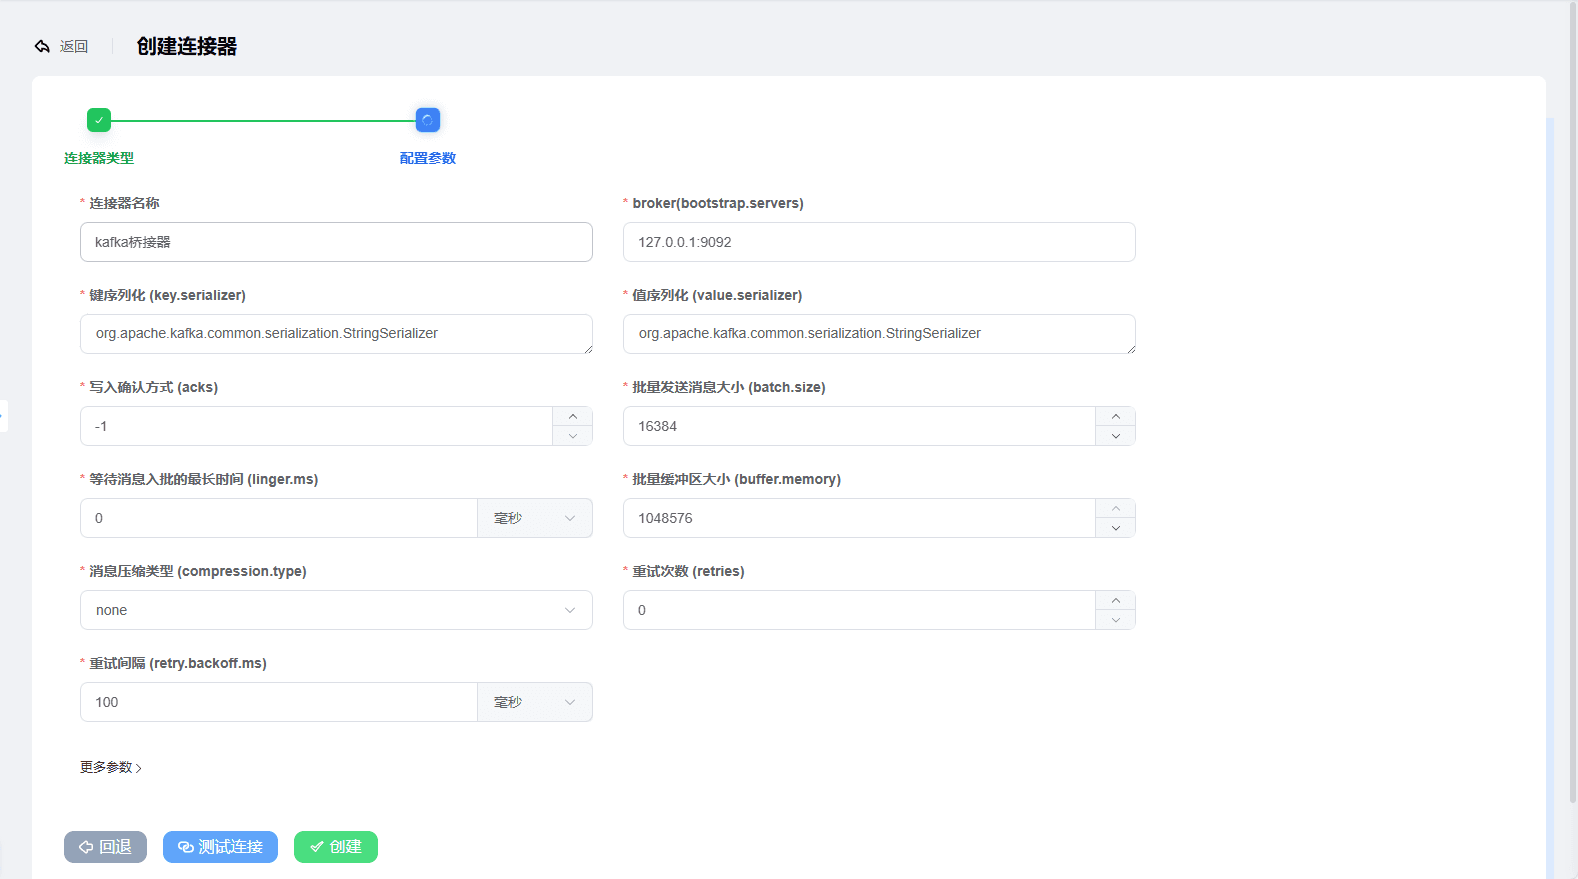Click the completed 连接器类型 step icon
The image size is (1578, 879).
click(x=99, y=120)
